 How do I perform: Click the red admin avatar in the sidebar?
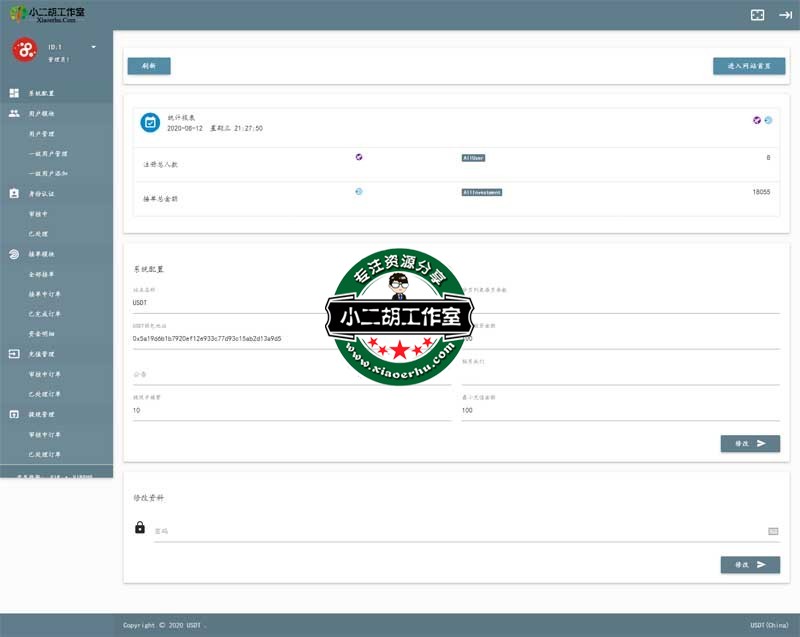coord(25,50)
